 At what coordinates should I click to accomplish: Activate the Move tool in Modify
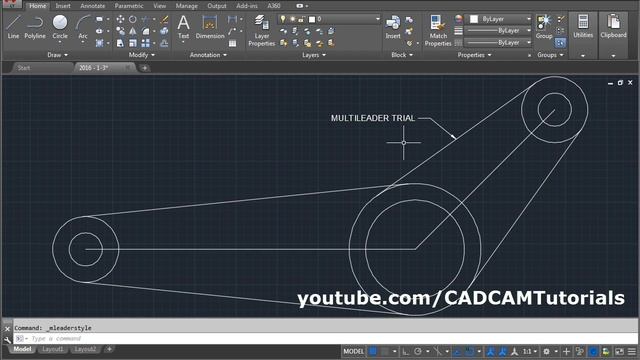(x=120, y=19)
